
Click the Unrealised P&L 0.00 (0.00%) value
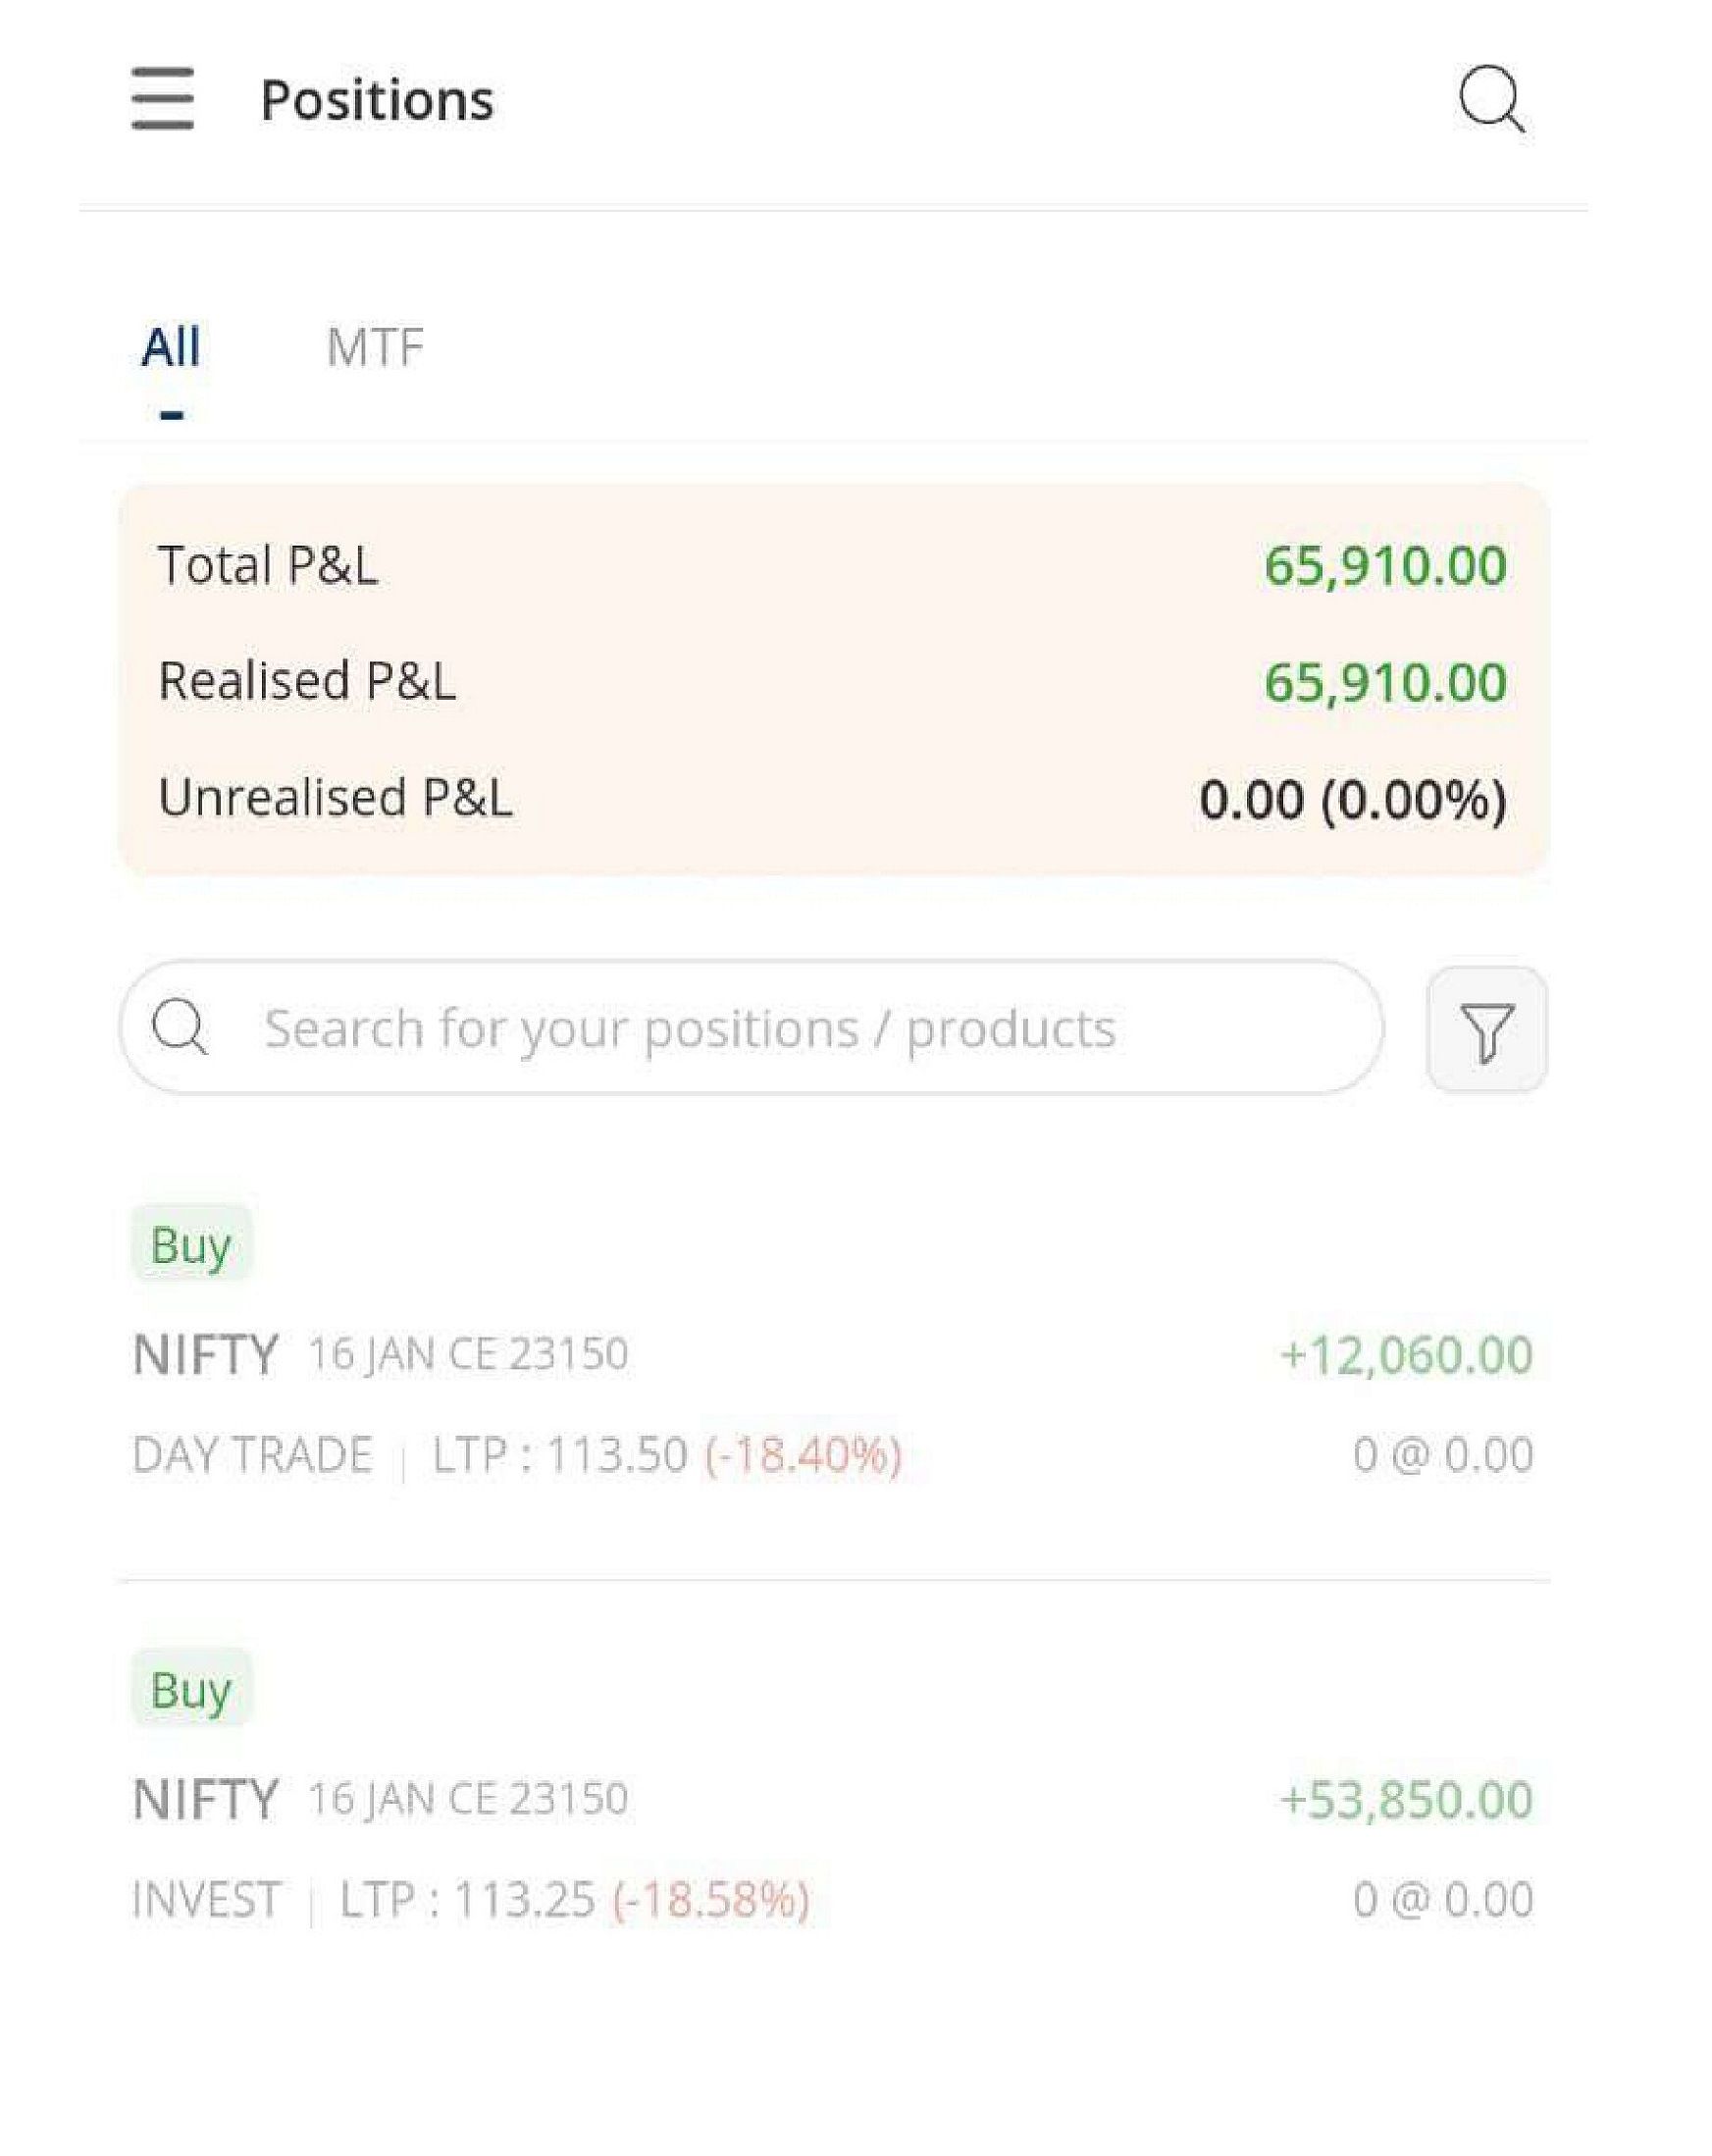[1353, 799]
